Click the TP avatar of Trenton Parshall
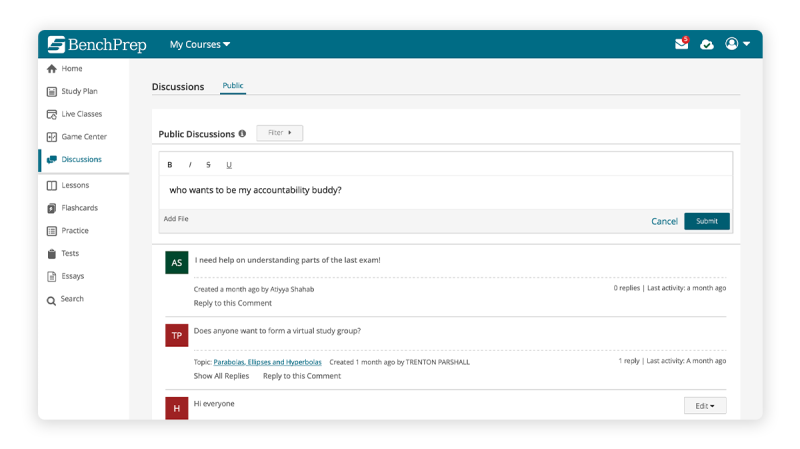Screen dimensions: 800x449 [177, 335]
